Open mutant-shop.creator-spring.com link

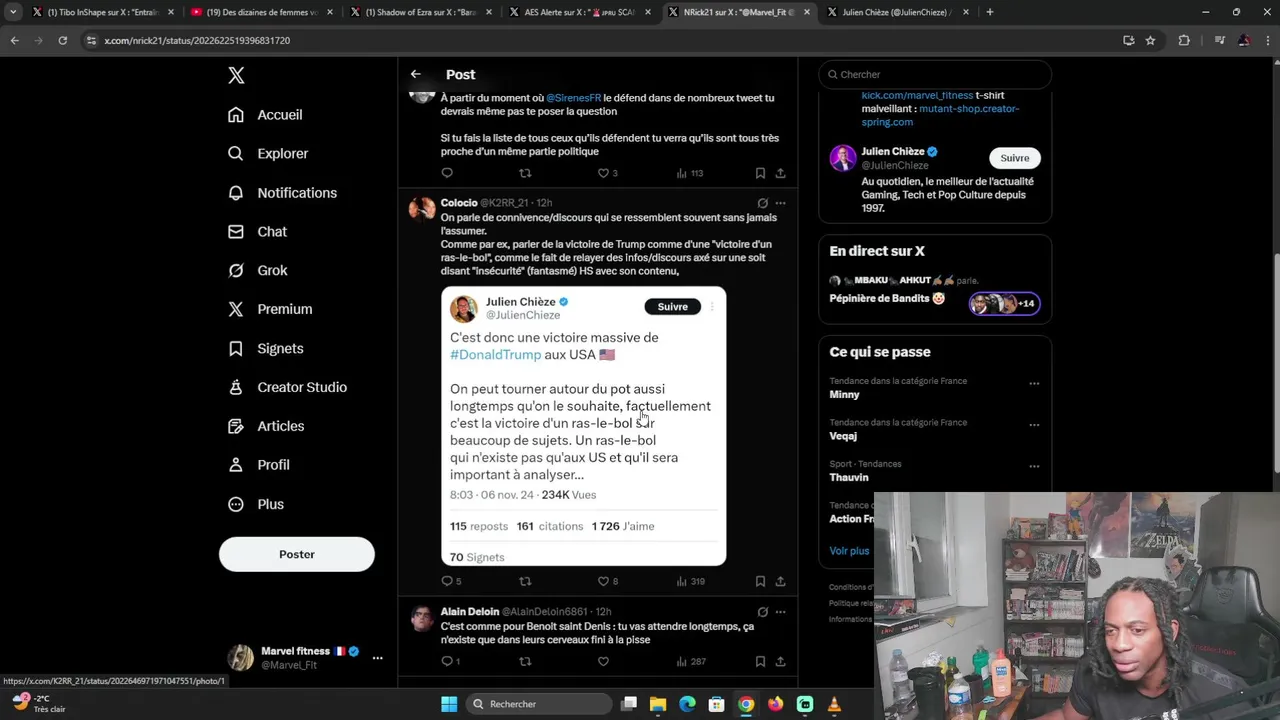point(940,115)
